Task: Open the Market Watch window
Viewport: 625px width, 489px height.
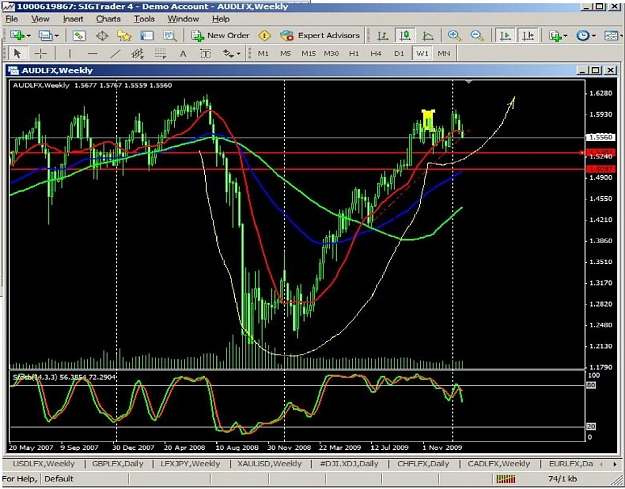Action: pyautogui.click(x=79, y=35)
